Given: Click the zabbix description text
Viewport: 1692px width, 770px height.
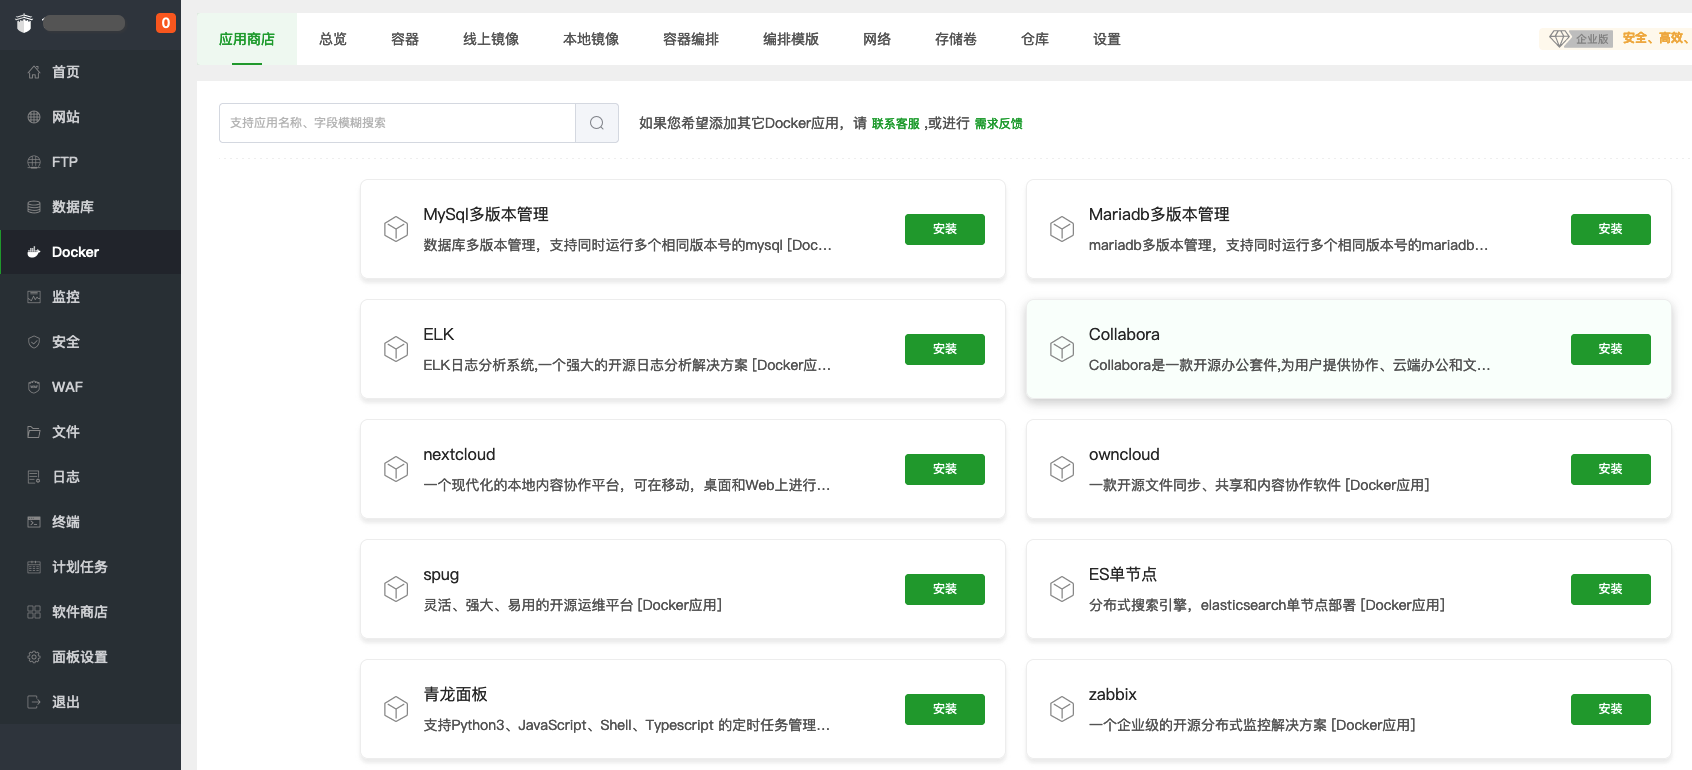Looking at the screenshot, I should (x=1252, y=725).
